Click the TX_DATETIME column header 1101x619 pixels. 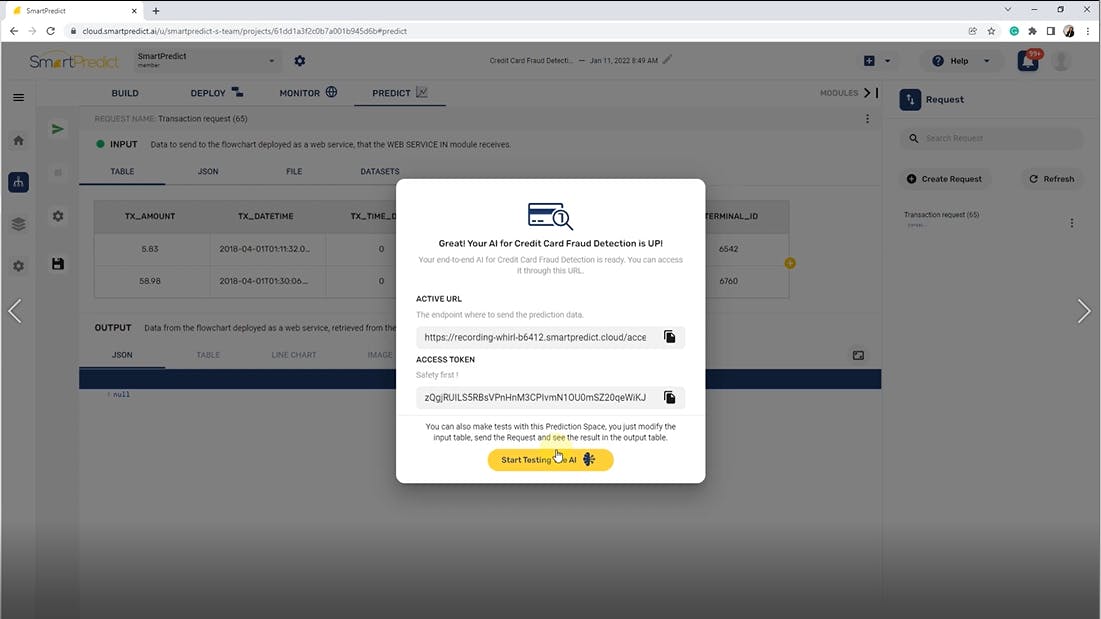point(265,216)
